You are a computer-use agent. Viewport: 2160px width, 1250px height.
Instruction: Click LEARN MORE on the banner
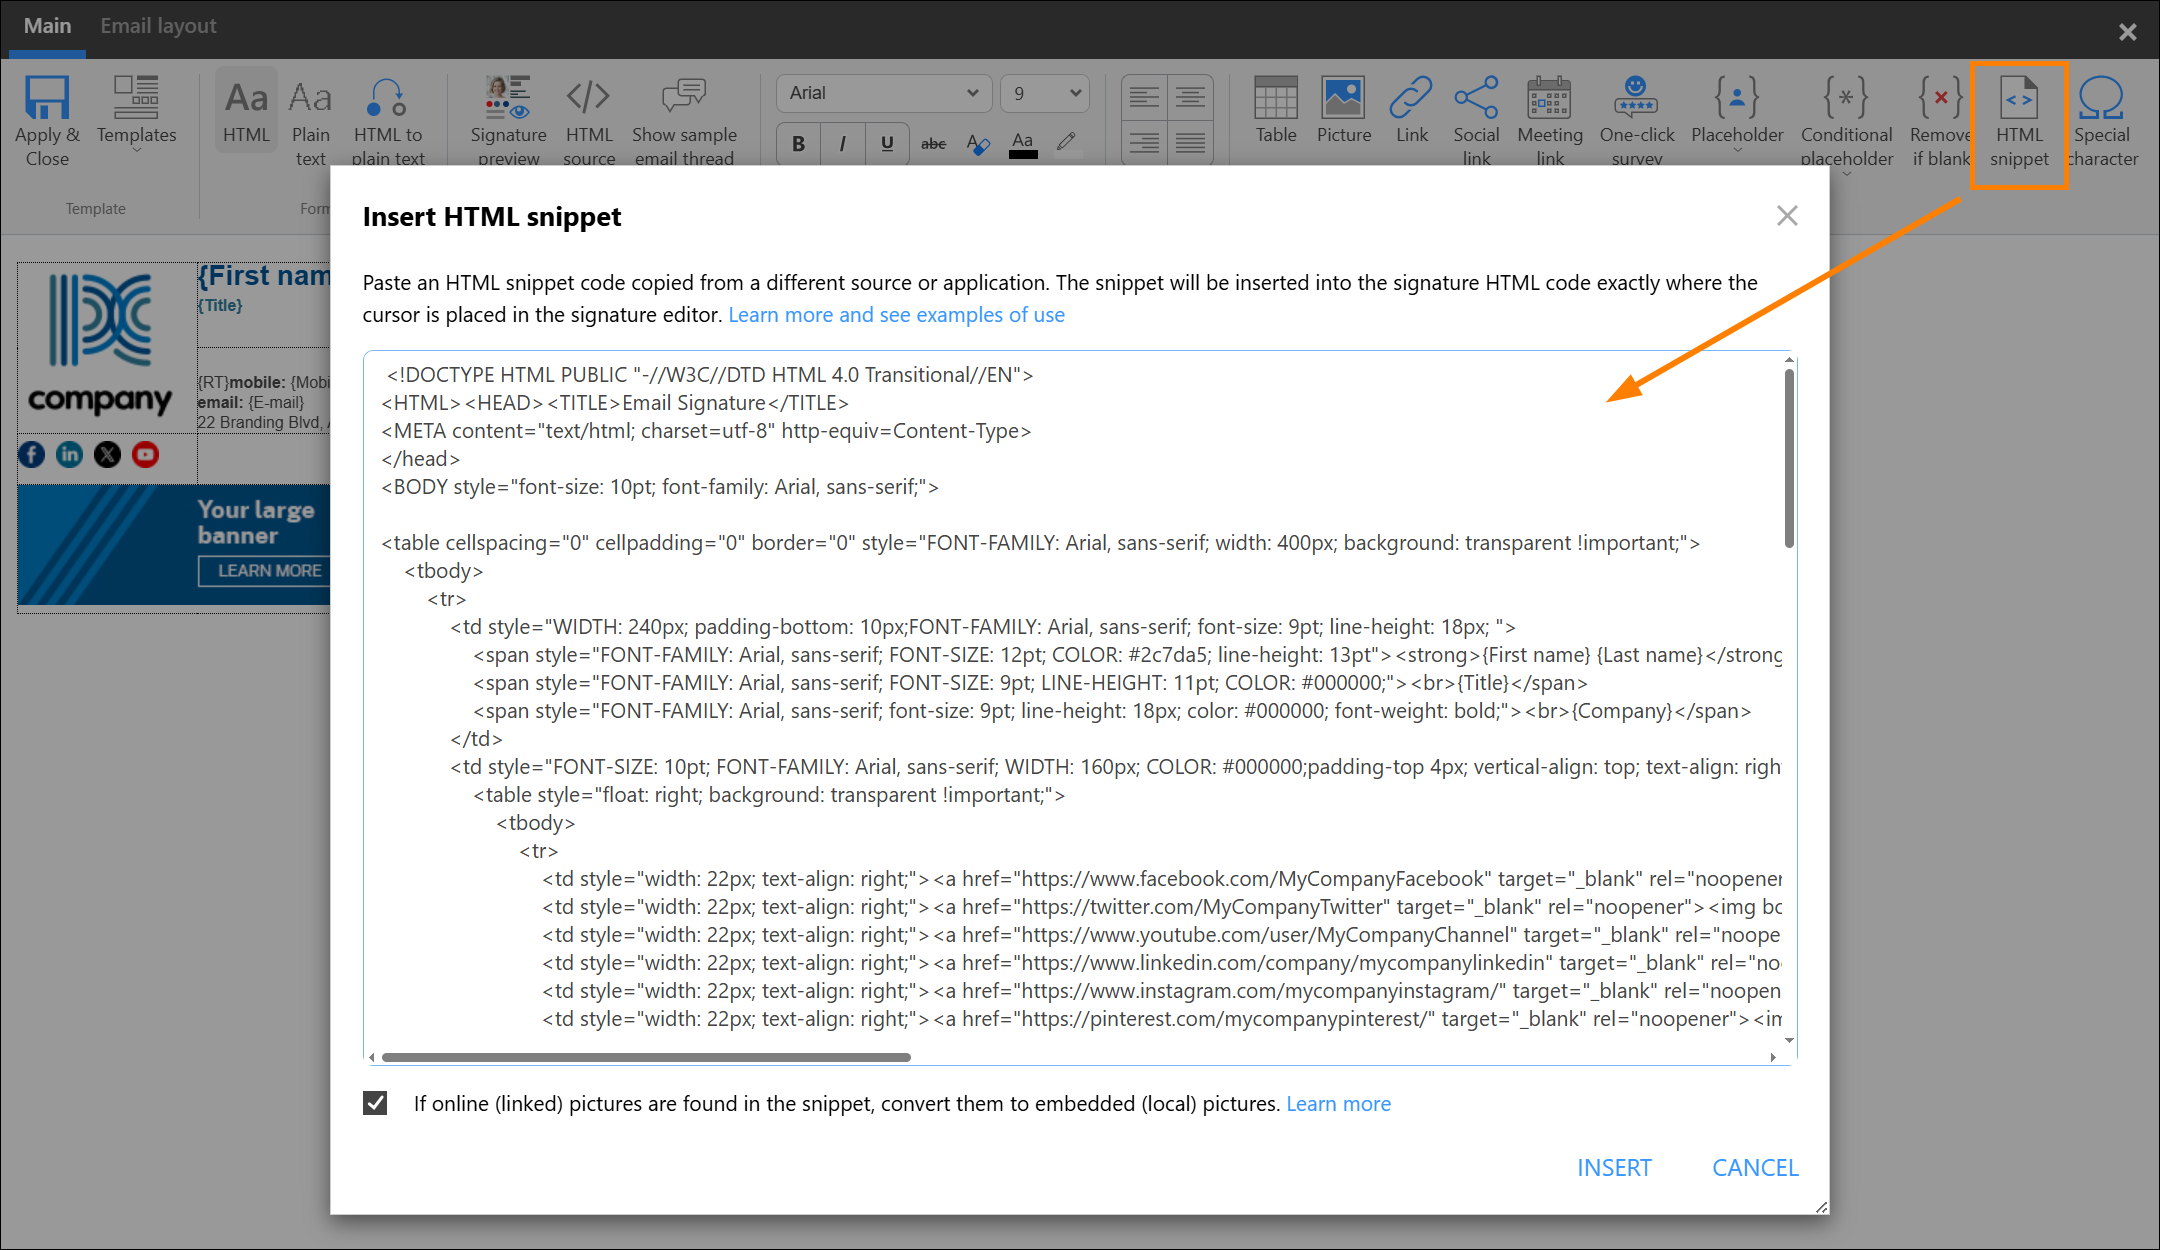265,570
